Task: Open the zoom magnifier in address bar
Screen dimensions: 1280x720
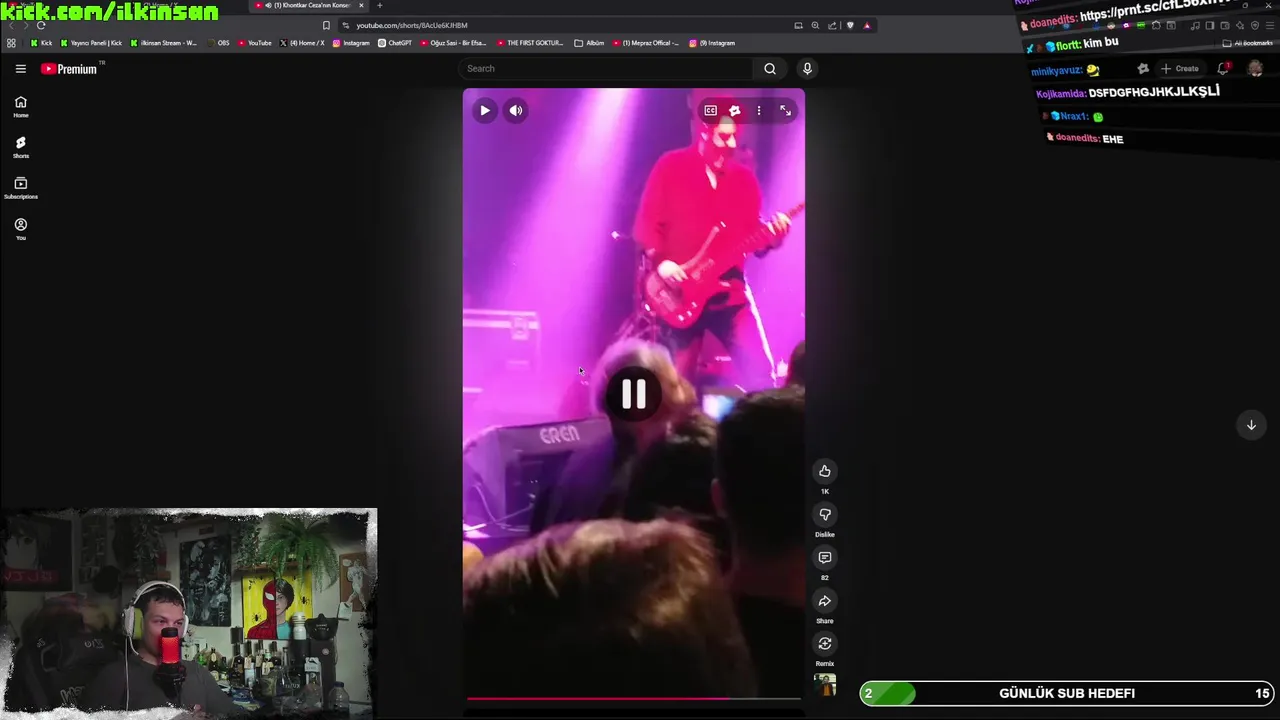Action: click(x=815, y=25)
